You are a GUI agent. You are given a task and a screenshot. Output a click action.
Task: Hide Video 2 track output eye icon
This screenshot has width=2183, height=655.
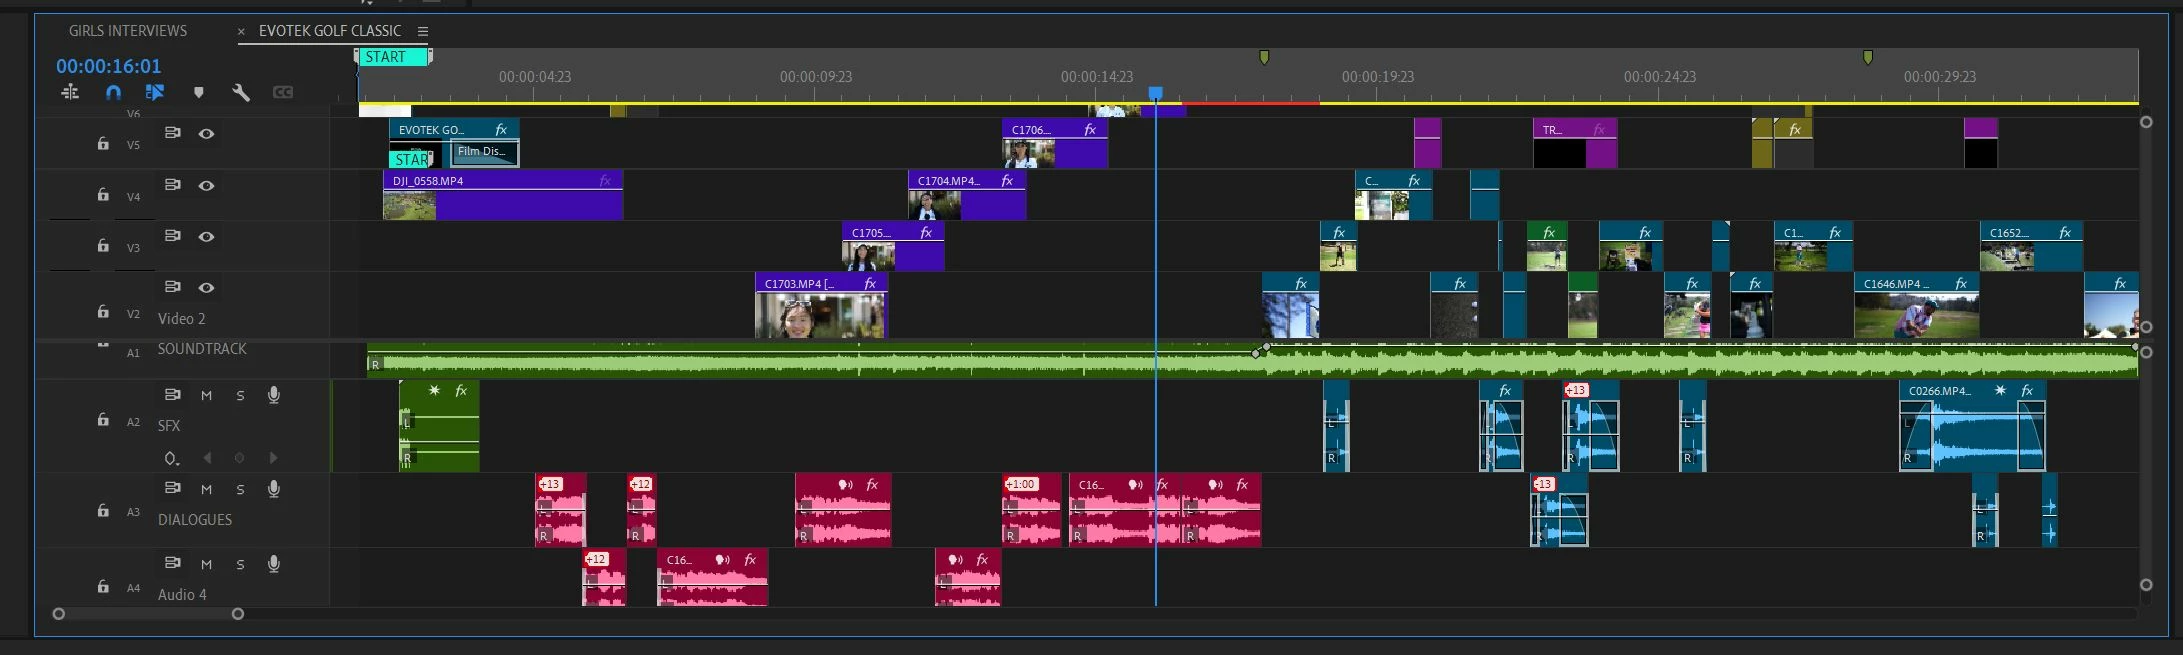pos(206,288)
